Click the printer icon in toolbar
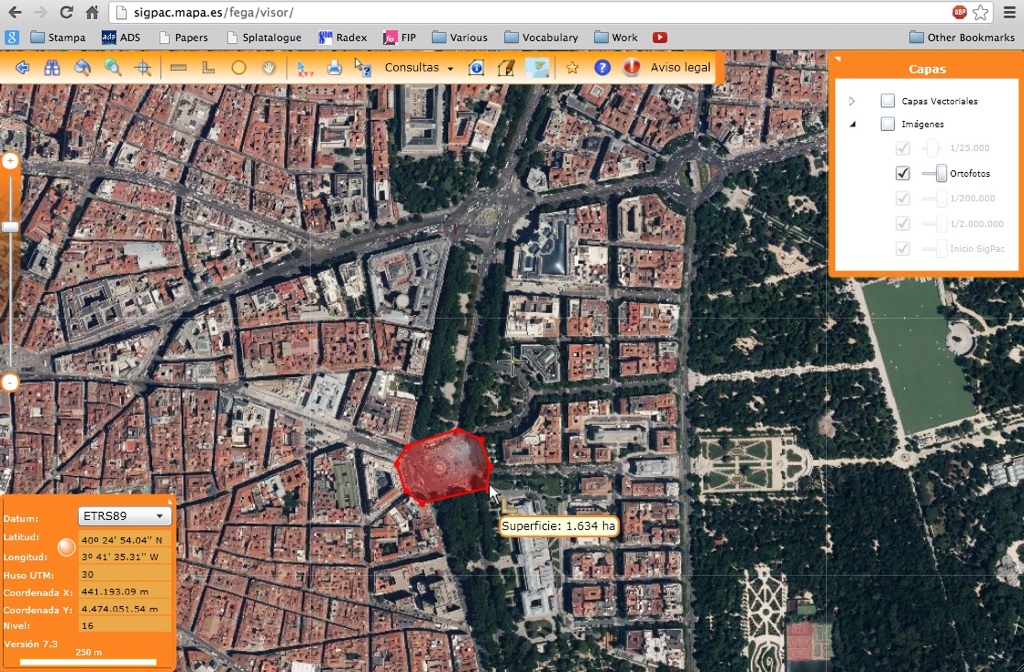The width and height of the screenshot is (1024, 672). 335,68
